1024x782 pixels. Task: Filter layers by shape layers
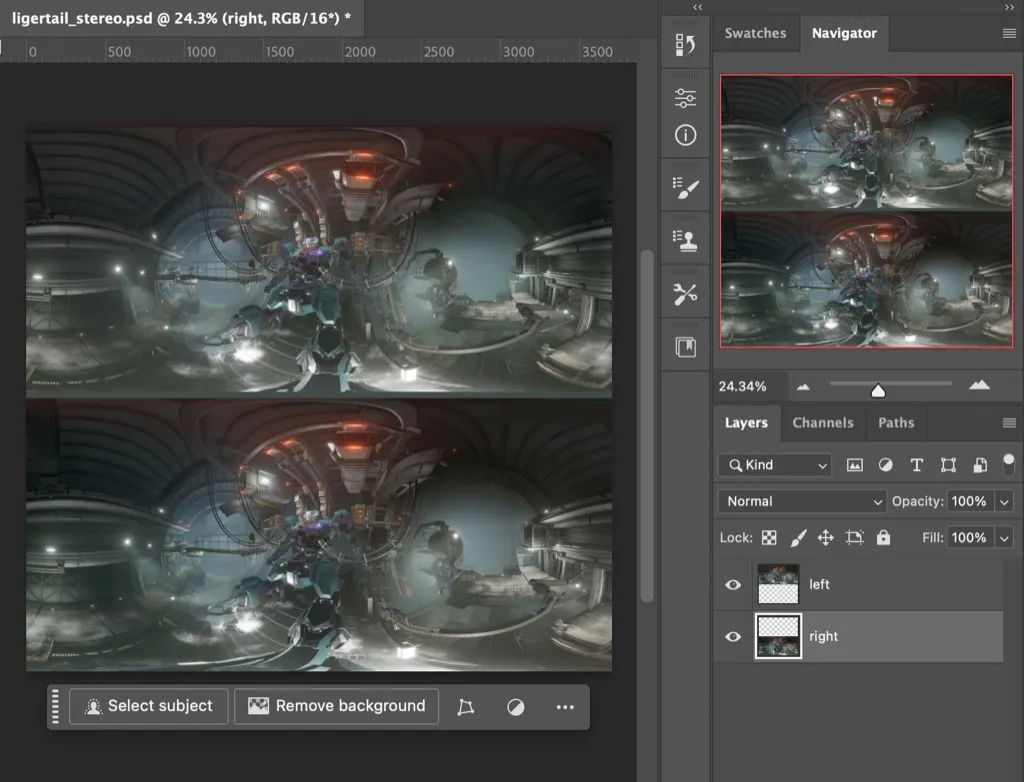948,465
